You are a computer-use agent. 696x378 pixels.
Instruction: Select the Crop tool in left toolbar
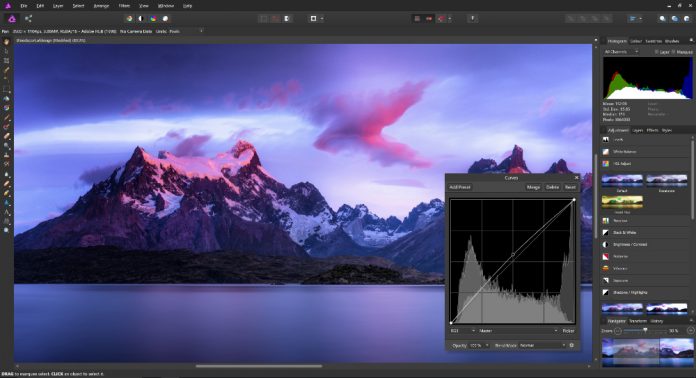pos(6,60)
